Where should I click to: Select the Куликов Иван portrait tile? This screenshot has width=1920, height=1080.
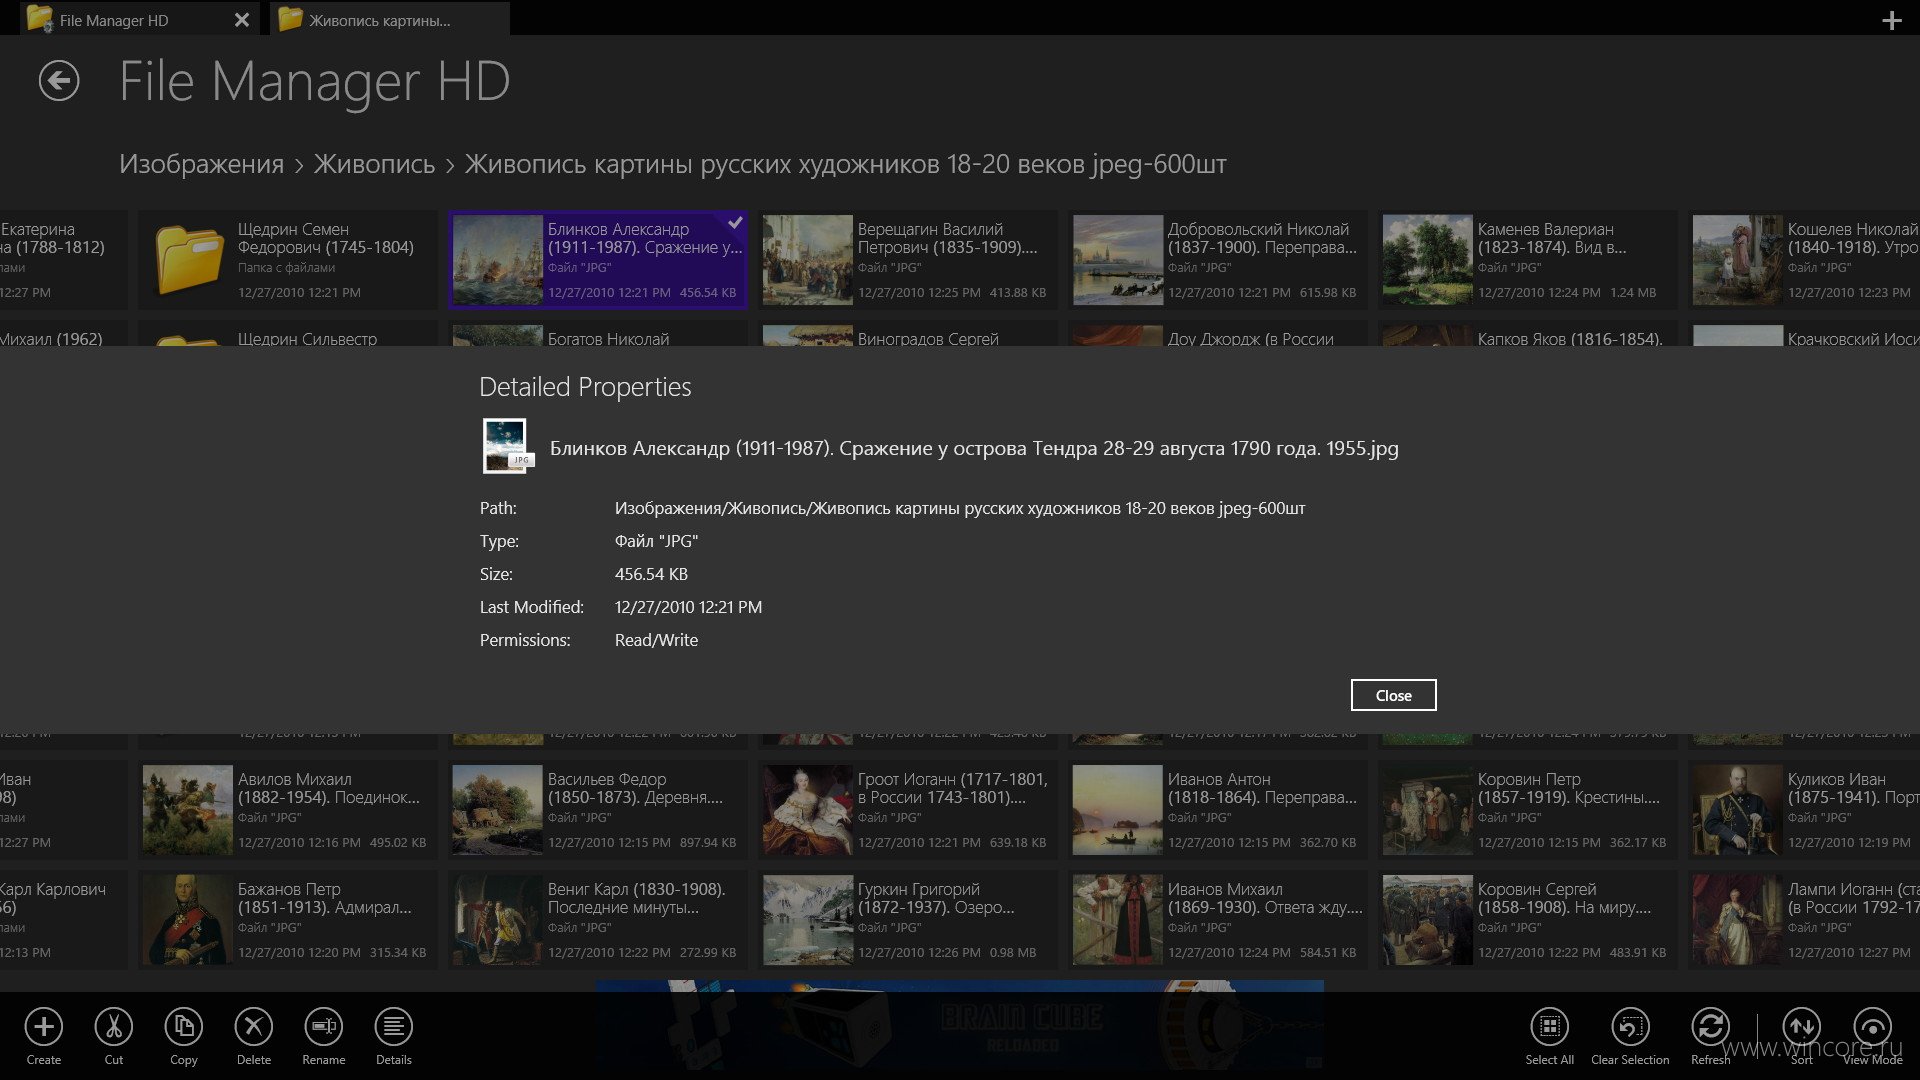[1805, 810]
